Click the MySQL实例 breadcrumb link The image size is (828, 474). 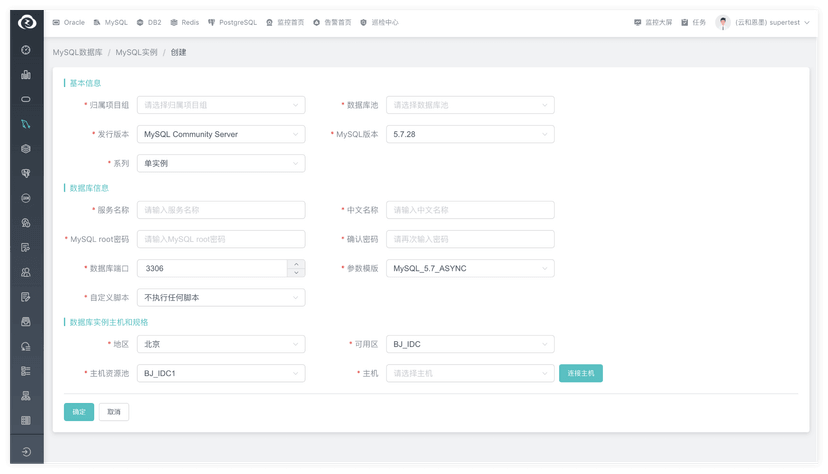(x=136, y=52)
